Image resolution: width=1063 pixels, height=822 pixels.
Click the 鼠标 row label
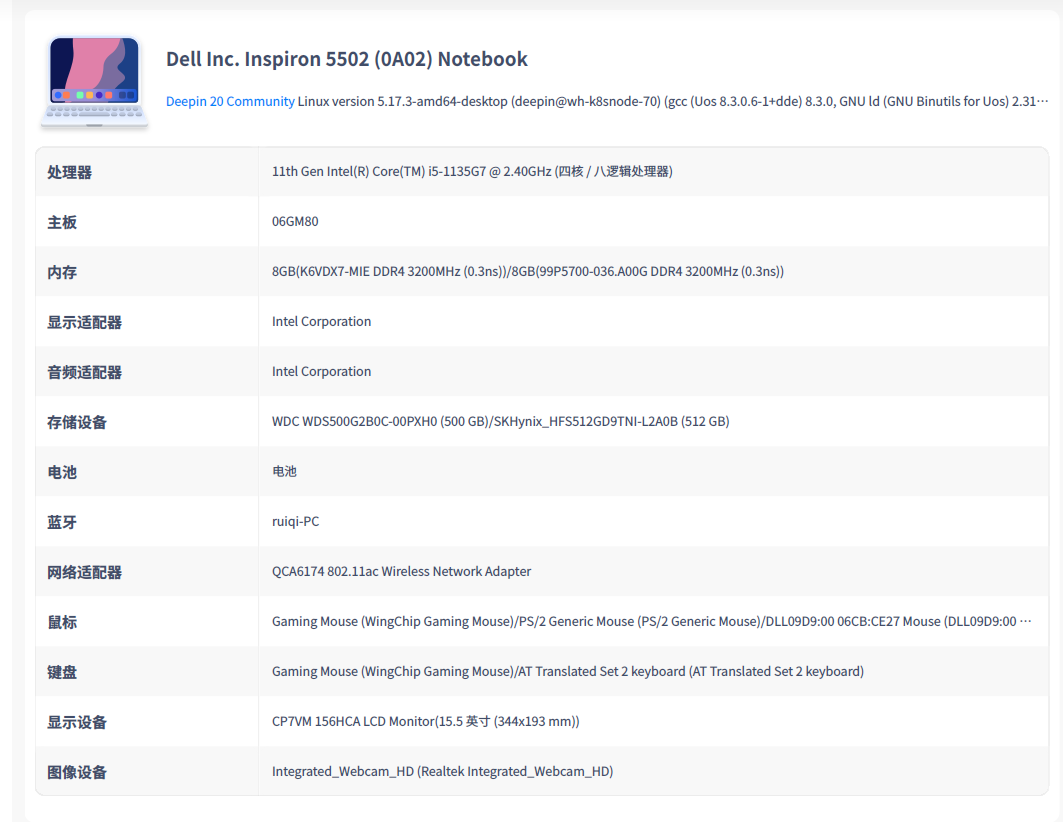62,623
